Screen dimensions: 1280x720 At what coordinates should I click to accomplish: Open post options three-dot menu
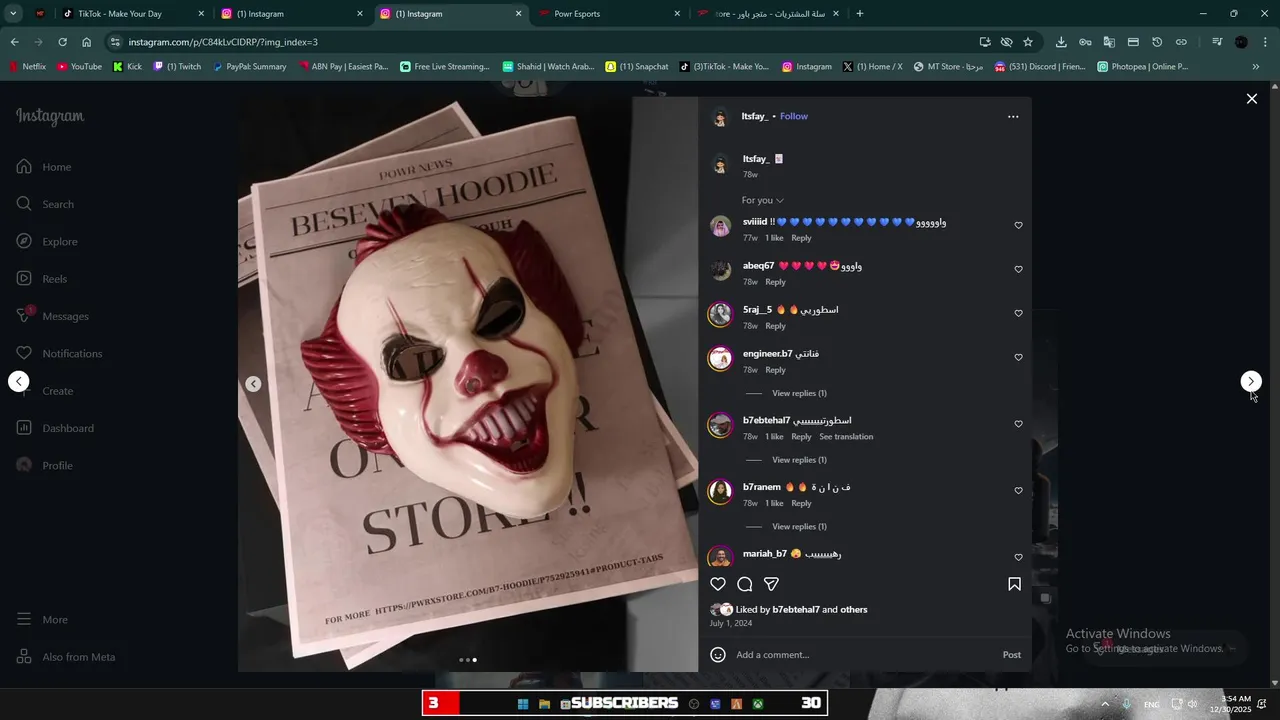point(1013,117)
